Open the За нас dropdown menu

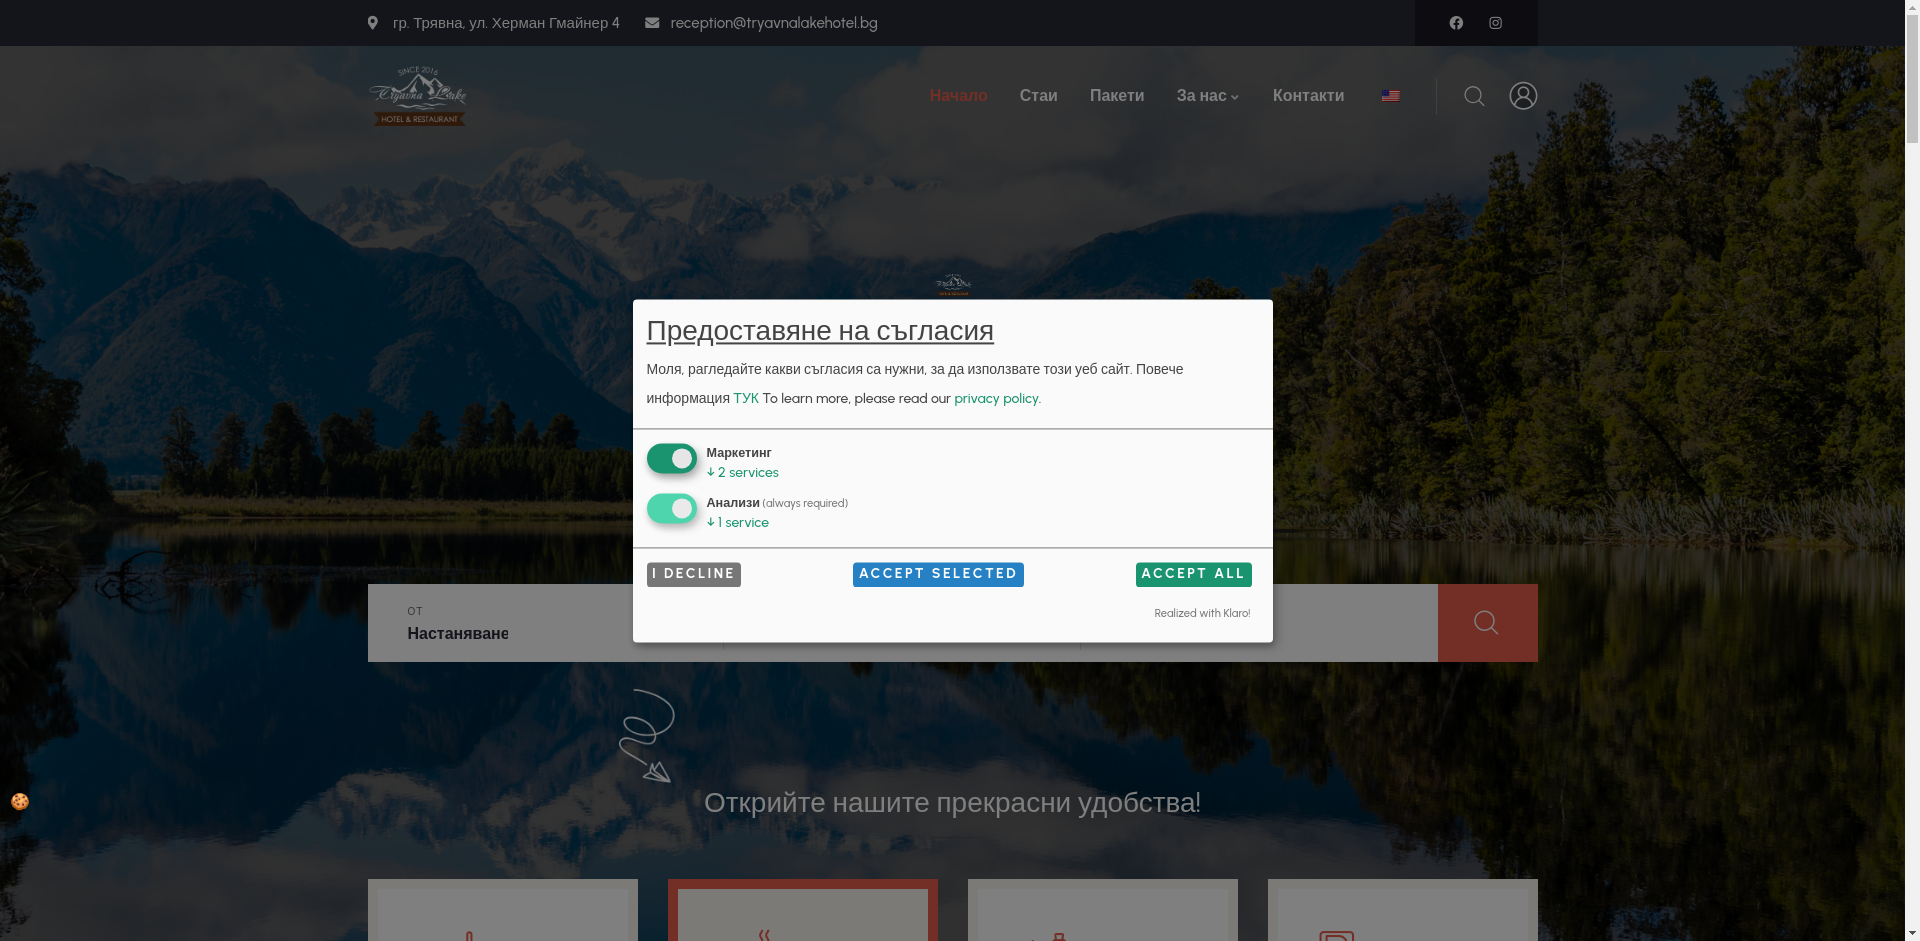click(x=1208, y=96)
